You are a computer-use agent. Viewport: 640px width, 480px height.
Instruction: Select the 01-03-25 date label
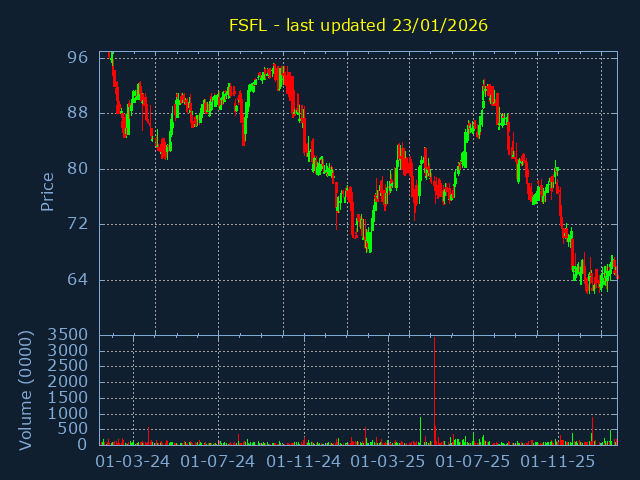[x=388, y=462]
